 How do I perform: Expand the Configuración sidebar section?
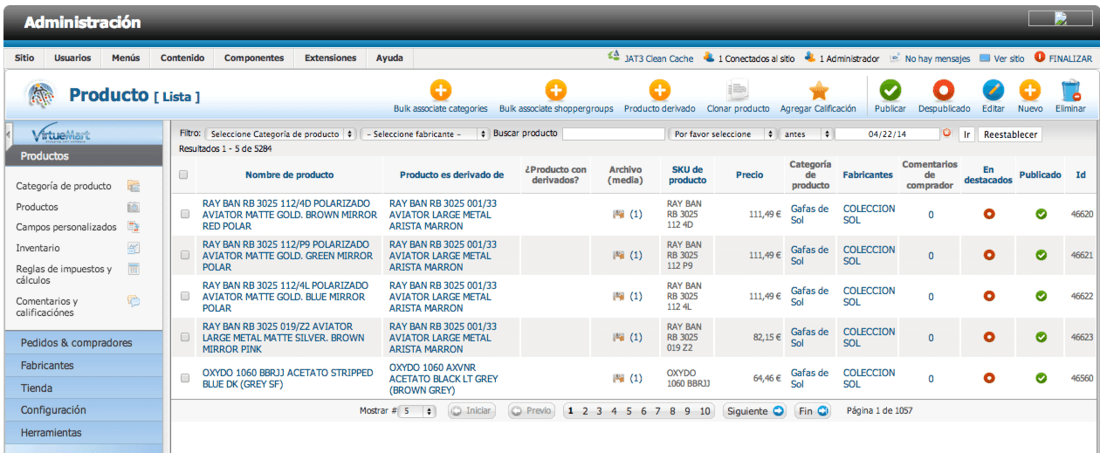(x=83, y=410)
